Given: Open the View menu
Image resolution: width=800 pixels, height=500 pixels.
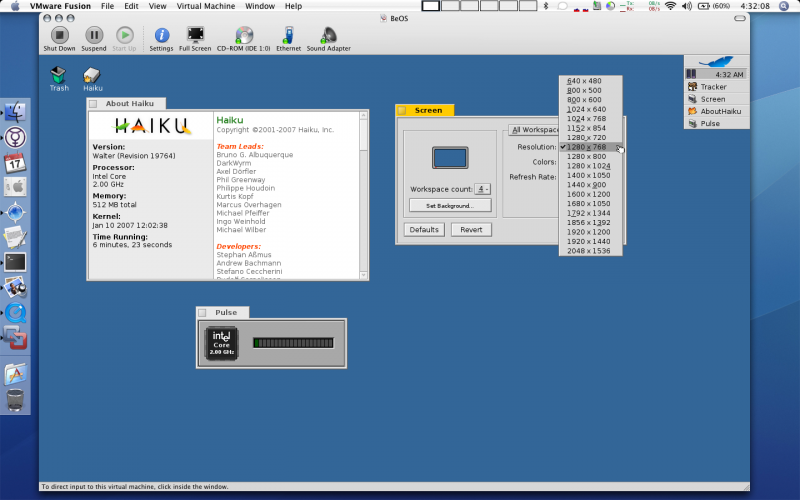Looking at the screenshot, I should (157, 6).
